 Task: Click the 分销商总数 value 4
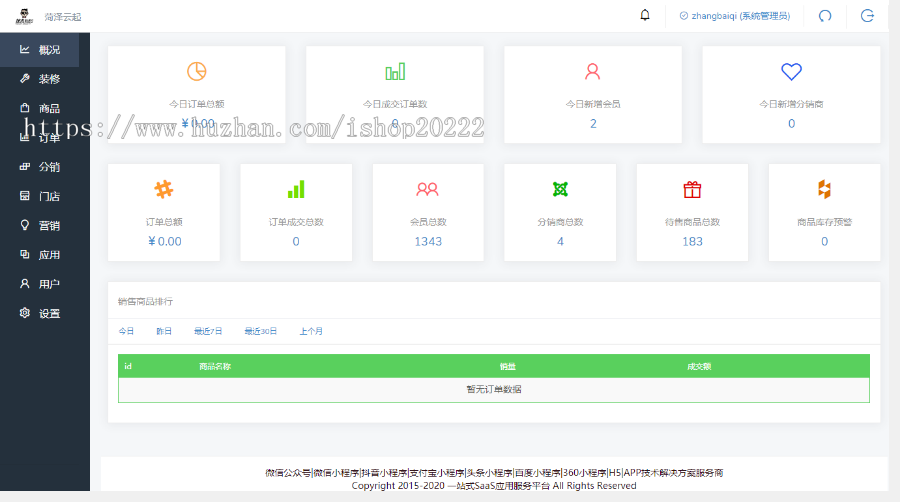point(560,242)
